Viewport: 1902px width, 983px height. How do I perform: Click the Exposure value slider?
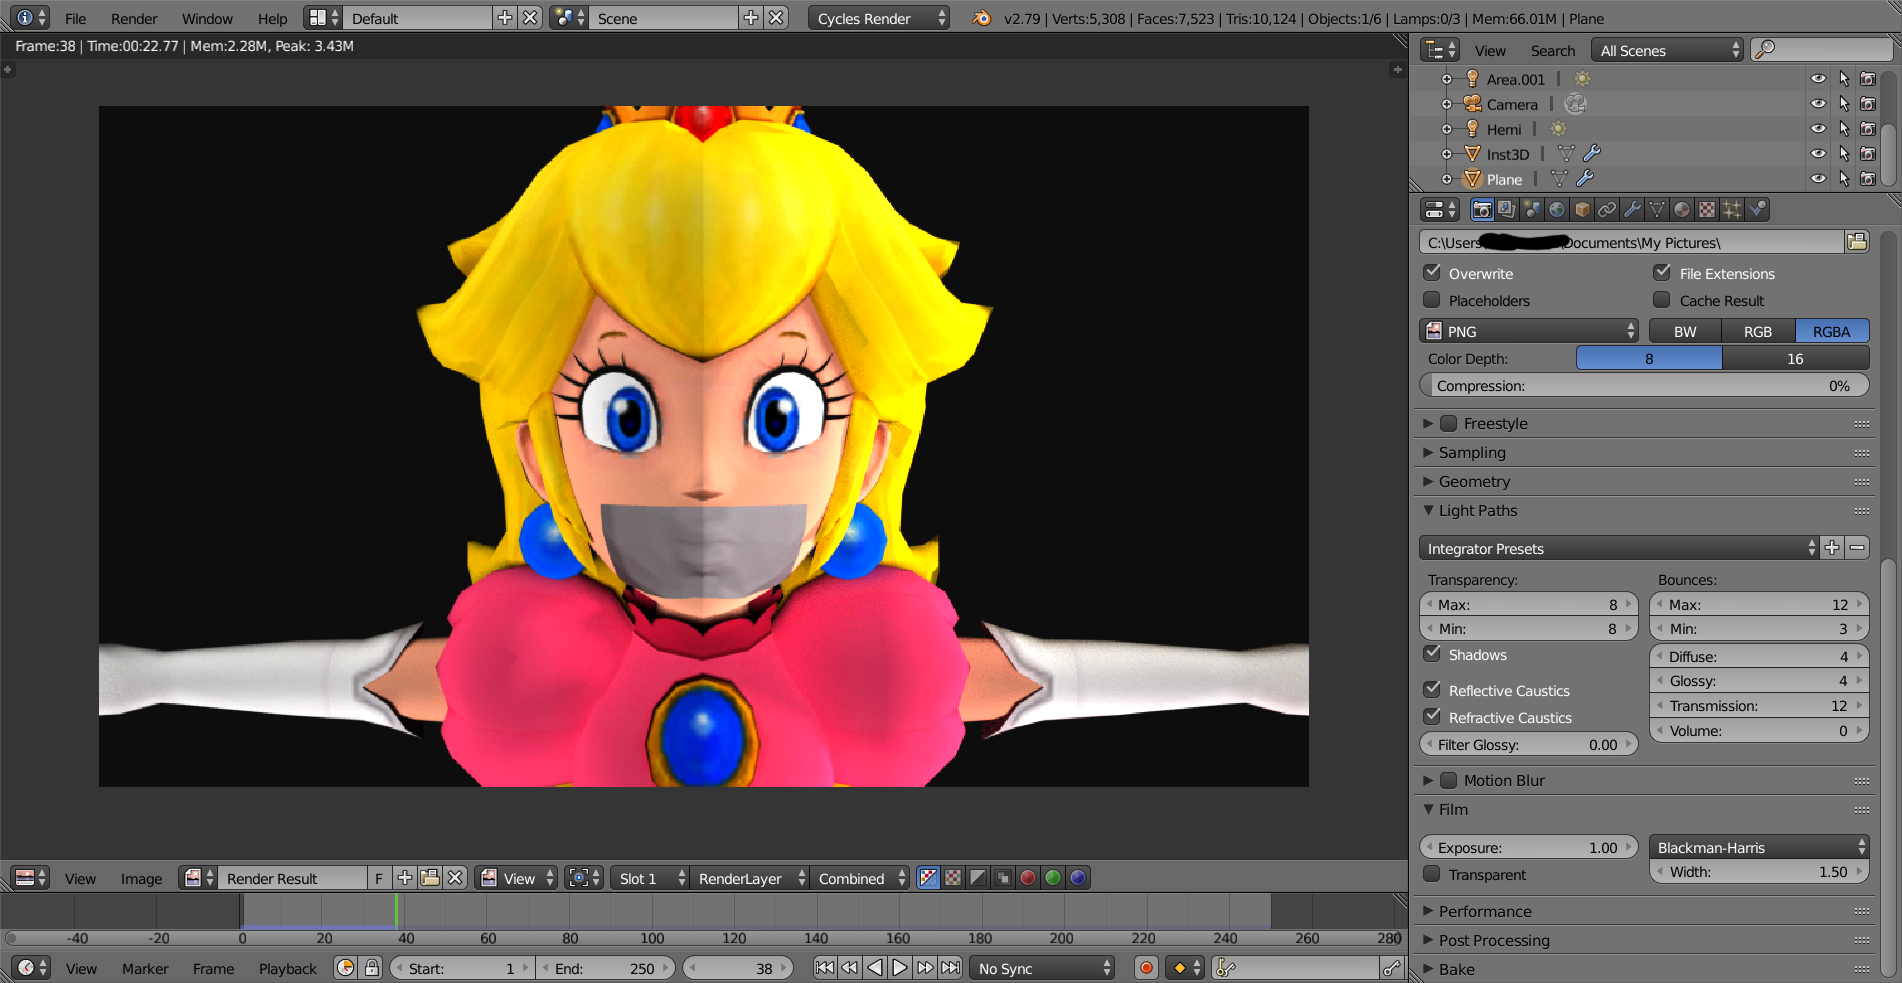pyautogui.click(x=1528, y=847)
